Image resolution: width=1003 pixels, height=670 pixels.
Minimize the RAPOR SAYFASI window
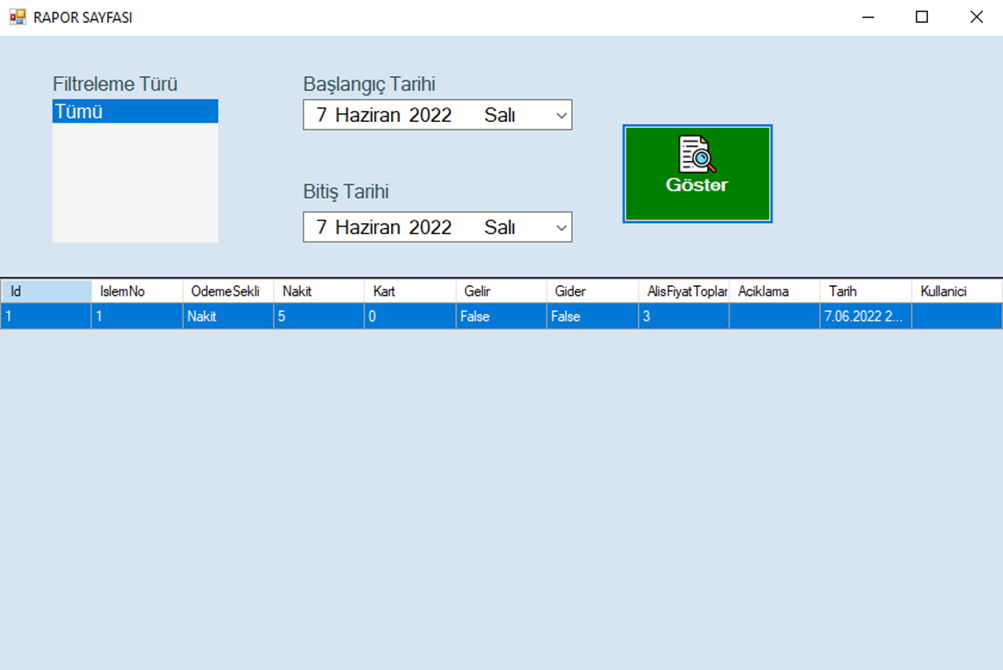click(x=868, y=17)
